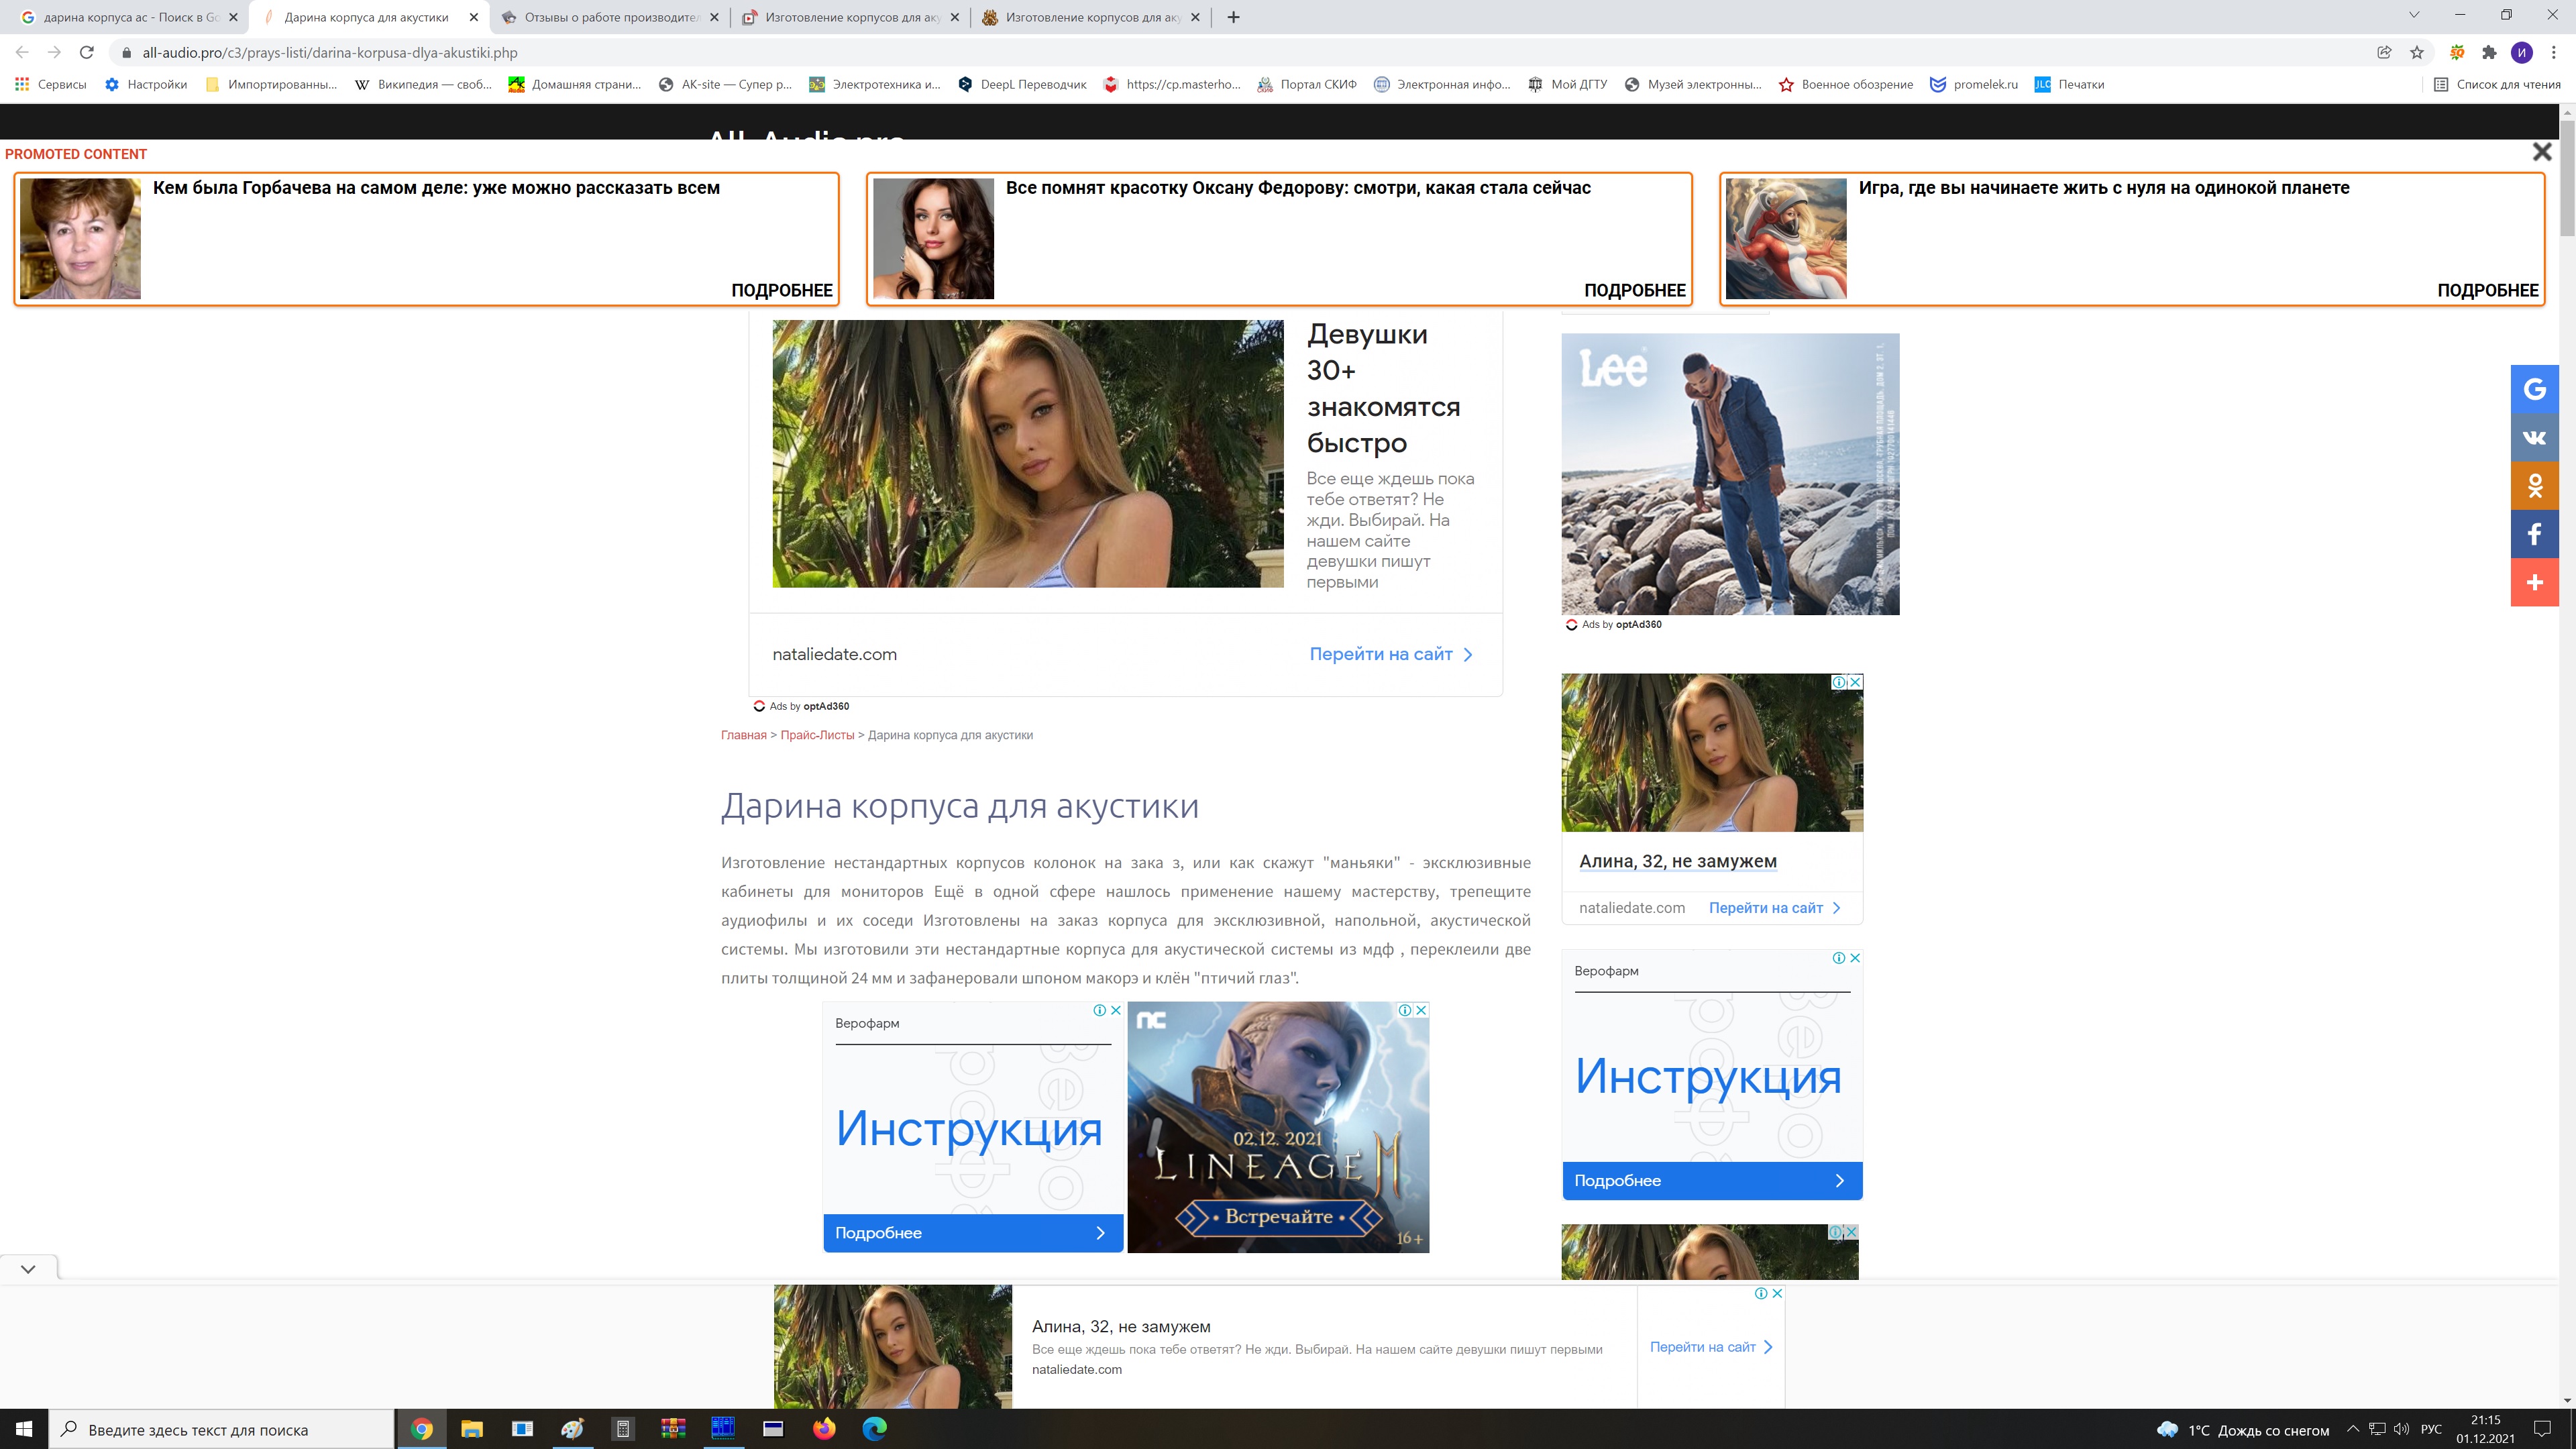Bookmark this page with the star icon
The height and width of the screenshot is (1449, 2576).
click(x=2417, y=52)
